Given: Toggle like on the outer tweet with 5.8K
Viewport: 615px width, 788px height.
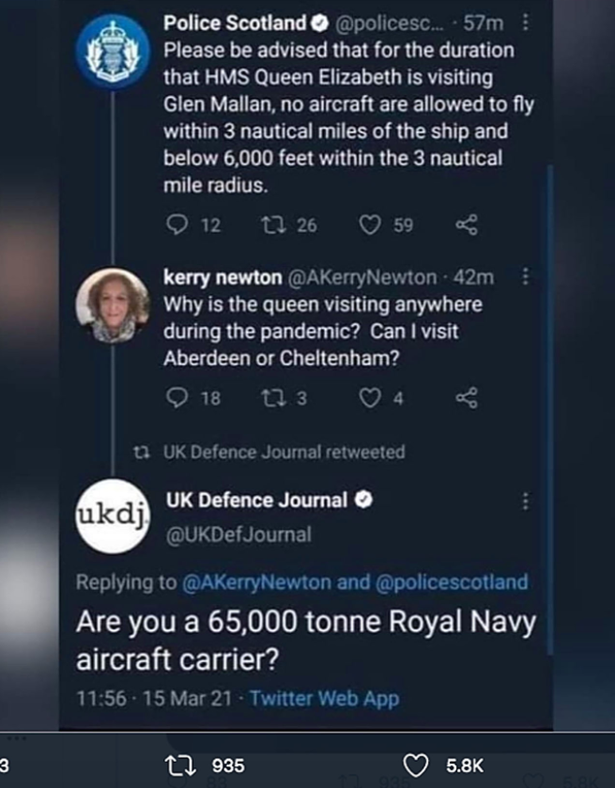Looking at the screenshot, I should pos(423,765).
